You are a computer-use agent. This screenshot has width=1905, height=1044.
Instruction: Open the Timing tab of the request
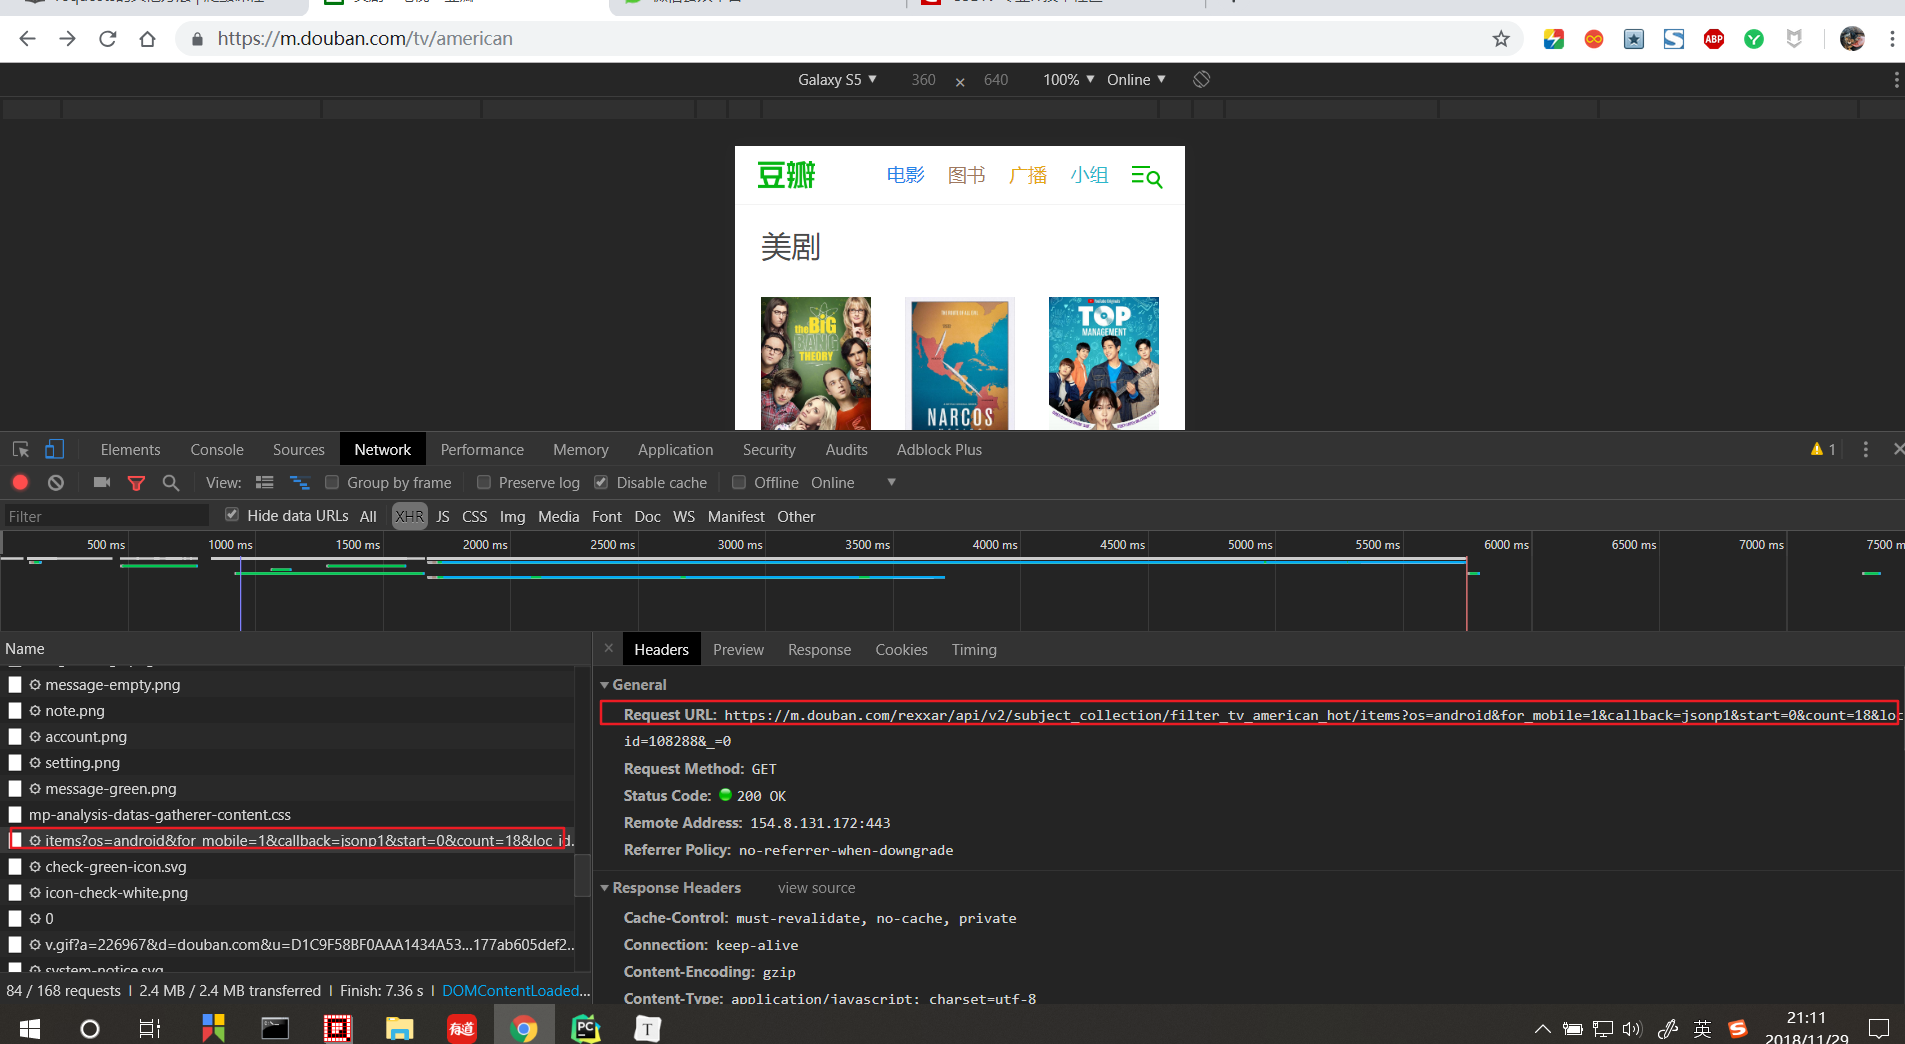(x=974, y=650)
